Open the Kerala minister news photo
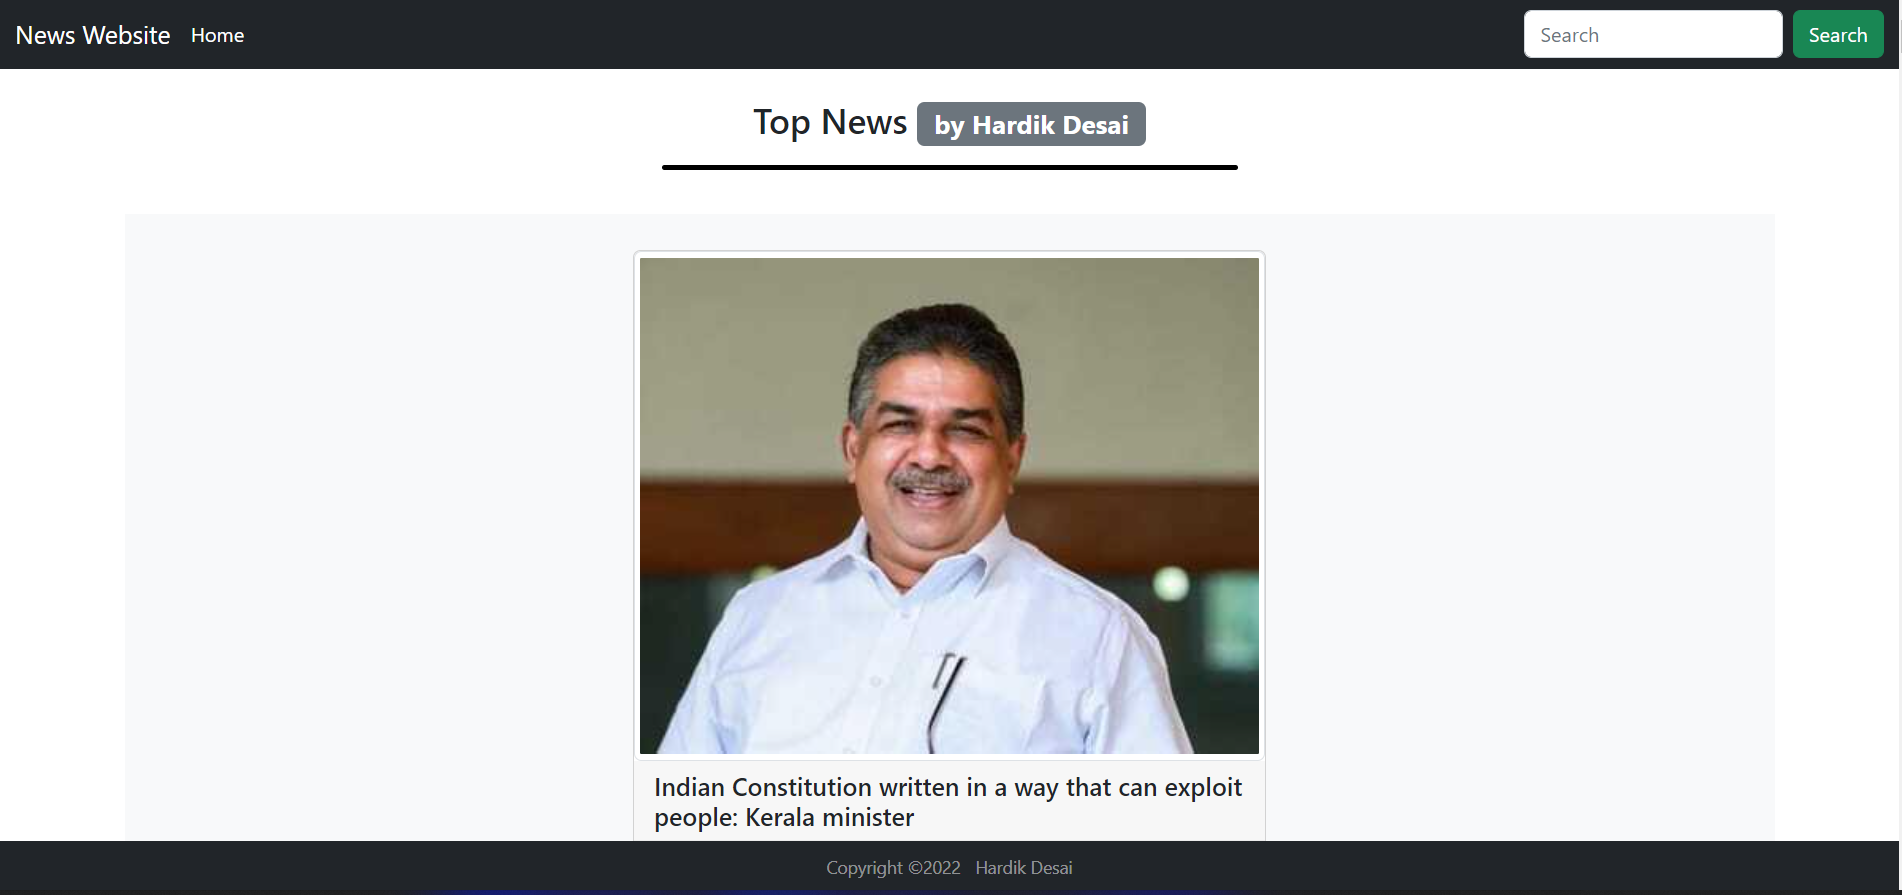The width and height of the screenshot is (1902, 895). 949,506
